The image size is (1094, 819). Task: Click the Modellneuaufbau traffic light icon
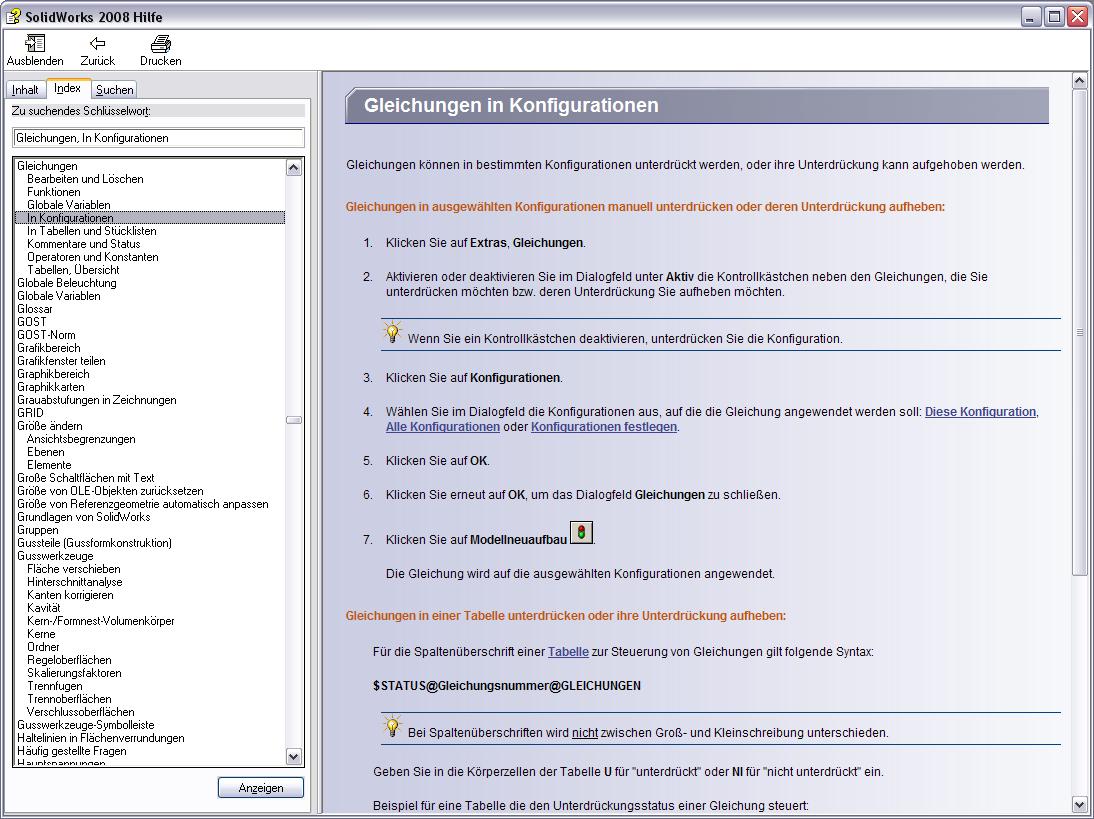click(x=581, y=532)
